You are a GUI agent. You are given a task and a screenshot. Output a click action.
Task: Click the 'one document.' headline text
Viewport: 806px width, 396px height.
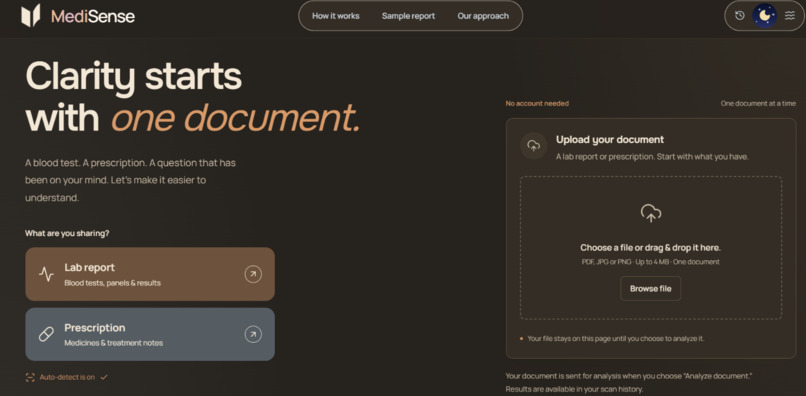coord(236,117)
